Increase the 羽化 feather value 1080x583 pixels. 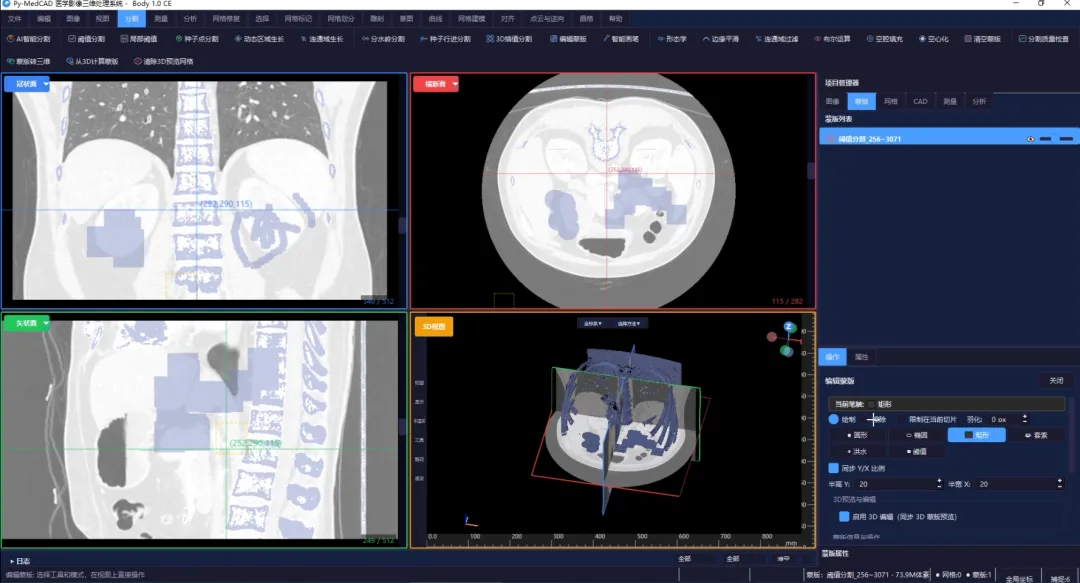point(1025,416)
